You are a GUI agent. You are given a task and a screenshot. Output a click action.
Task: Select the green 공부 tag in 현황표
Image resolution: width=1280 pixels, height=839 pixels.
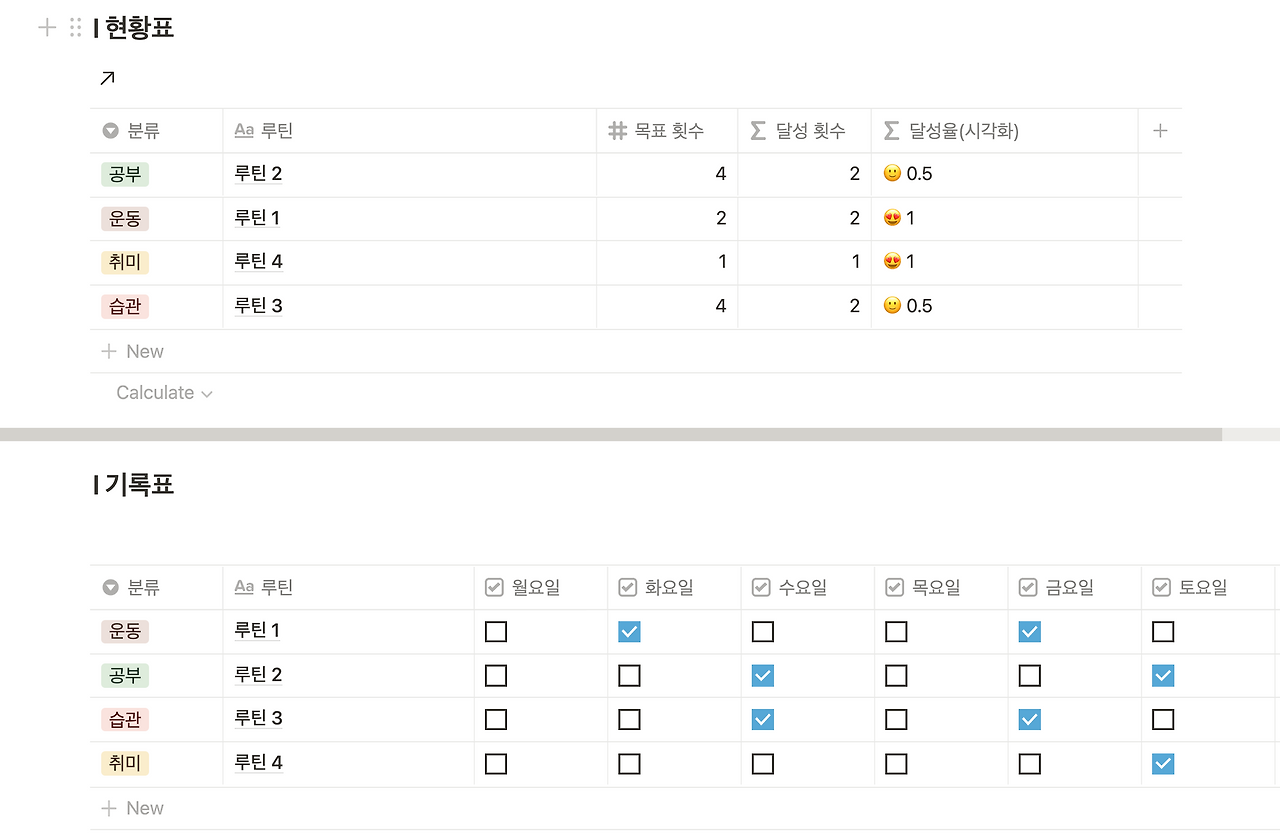pyautogui.click(x=125, y=174)
